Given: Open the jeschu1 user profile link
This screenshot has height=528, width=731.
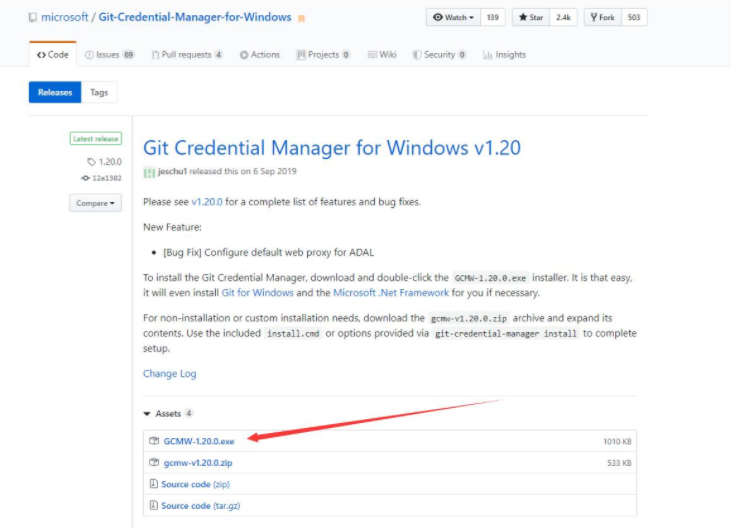Looking at the screenshot, I should (172, 171).
